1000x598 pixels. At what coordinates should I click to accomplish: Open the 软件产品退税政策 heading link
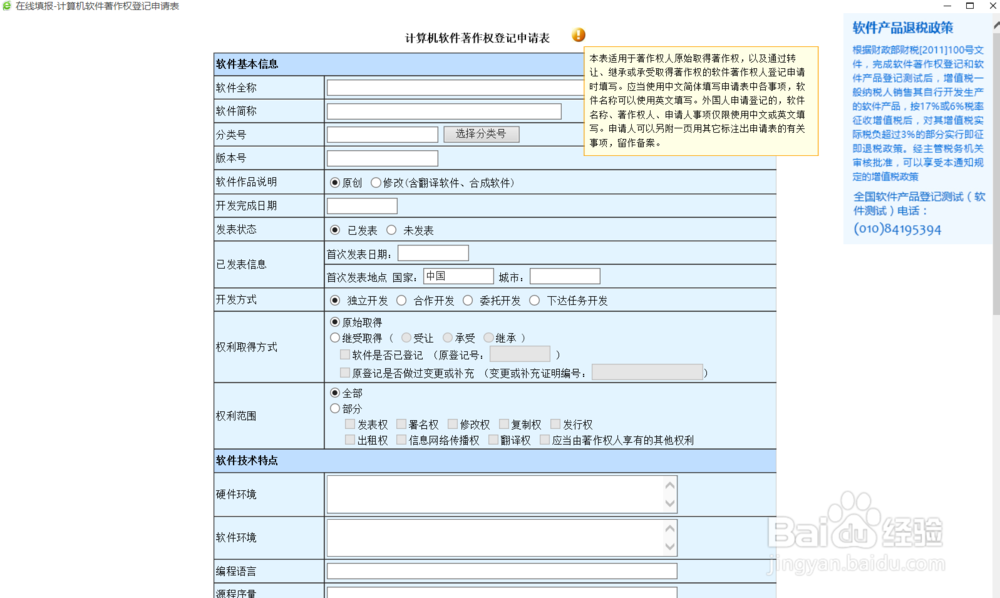902,28
